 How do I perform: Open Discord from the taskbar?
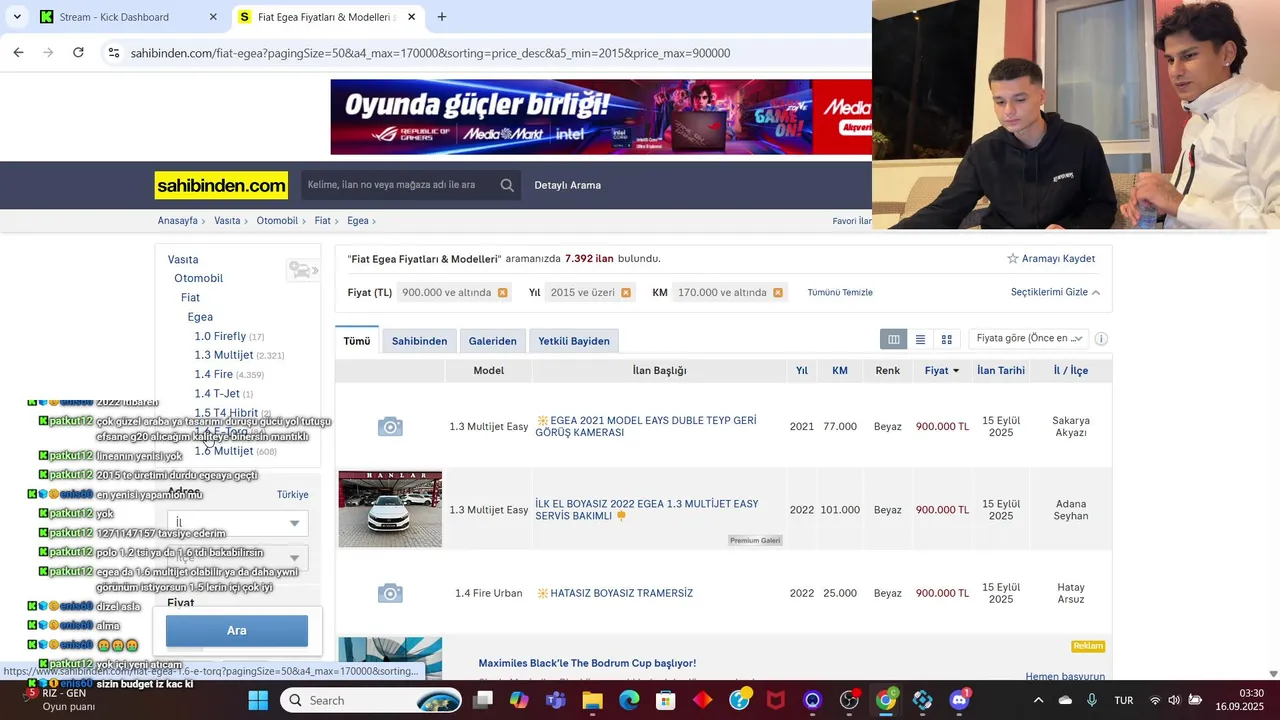click(x=959, y=700)
